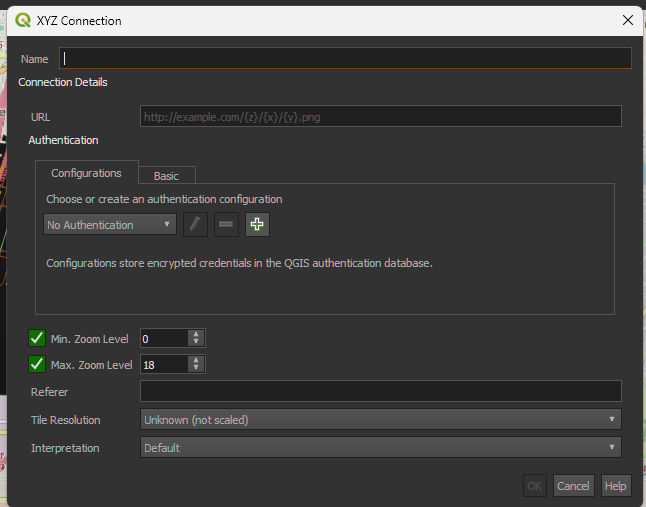This screenshot has height=507, width=646.
Task: Close the XYZ Connection dialog
Action: [628, 20]
